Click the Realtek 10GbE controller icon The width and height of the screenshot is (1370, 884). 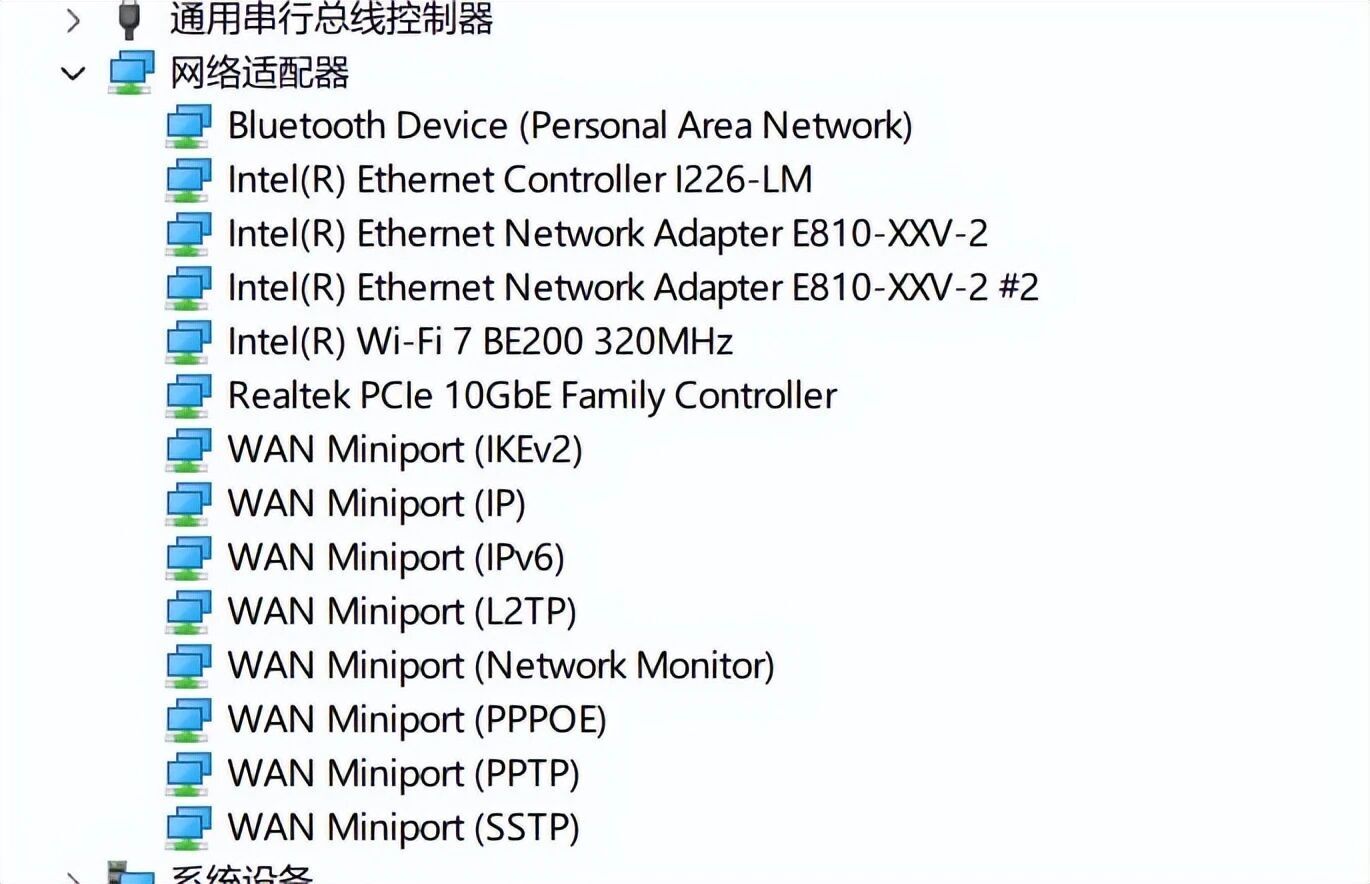[x=188, y=396]
